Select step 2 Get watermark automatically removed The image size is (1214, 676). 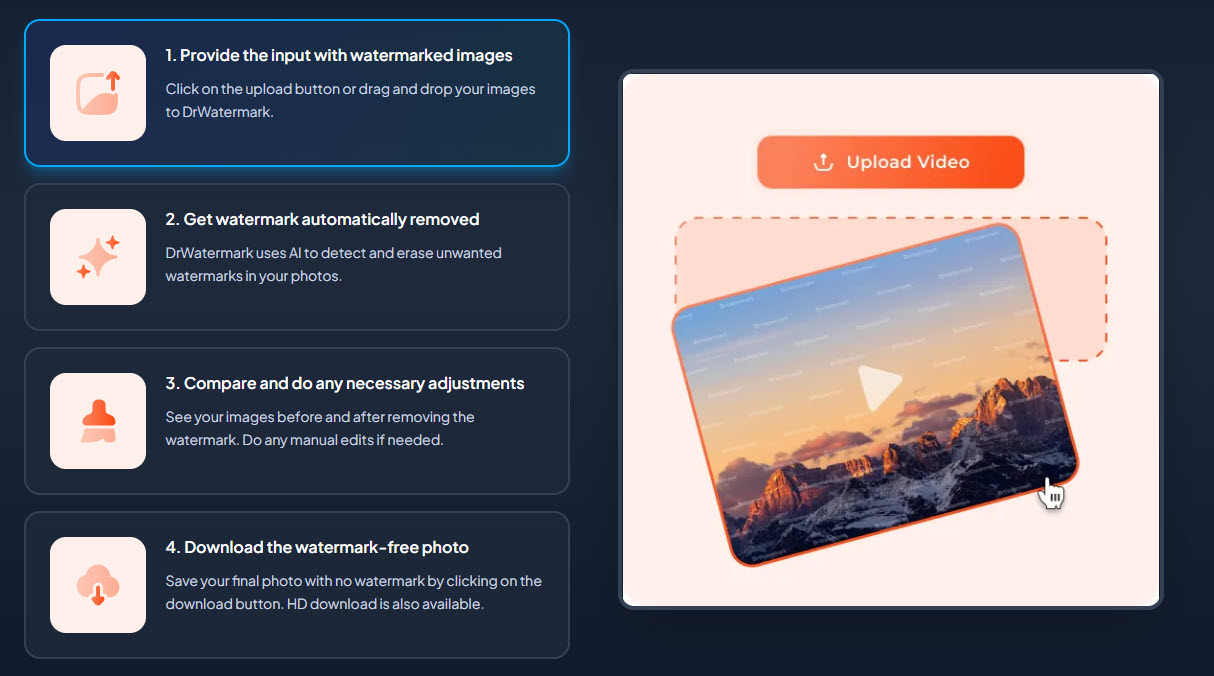tap(297, 257)
